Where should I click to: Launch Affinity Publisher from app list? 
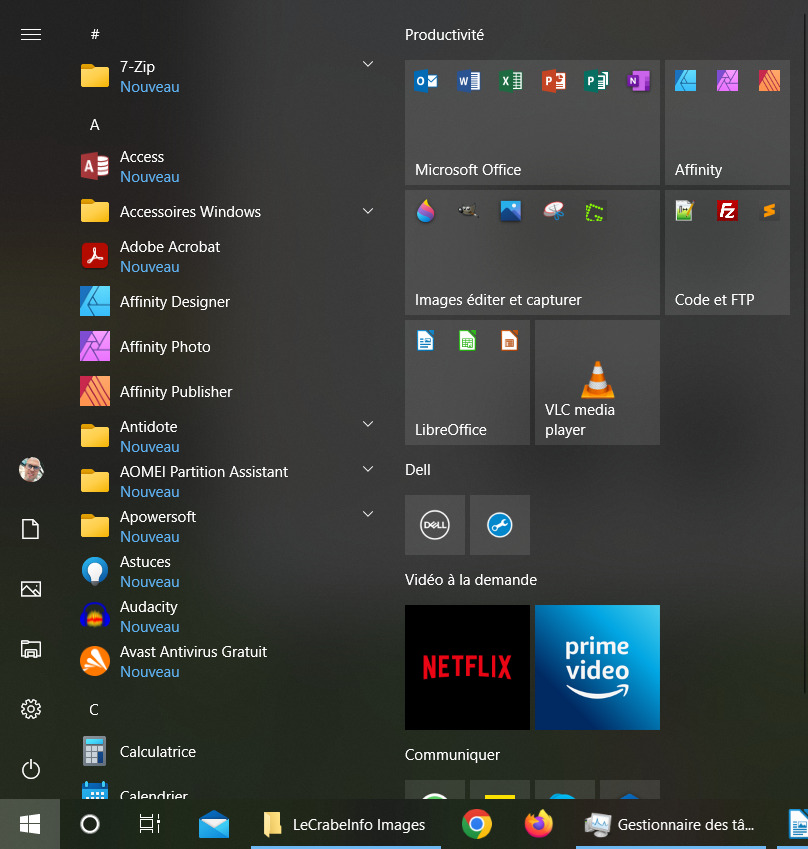(227, 391)
